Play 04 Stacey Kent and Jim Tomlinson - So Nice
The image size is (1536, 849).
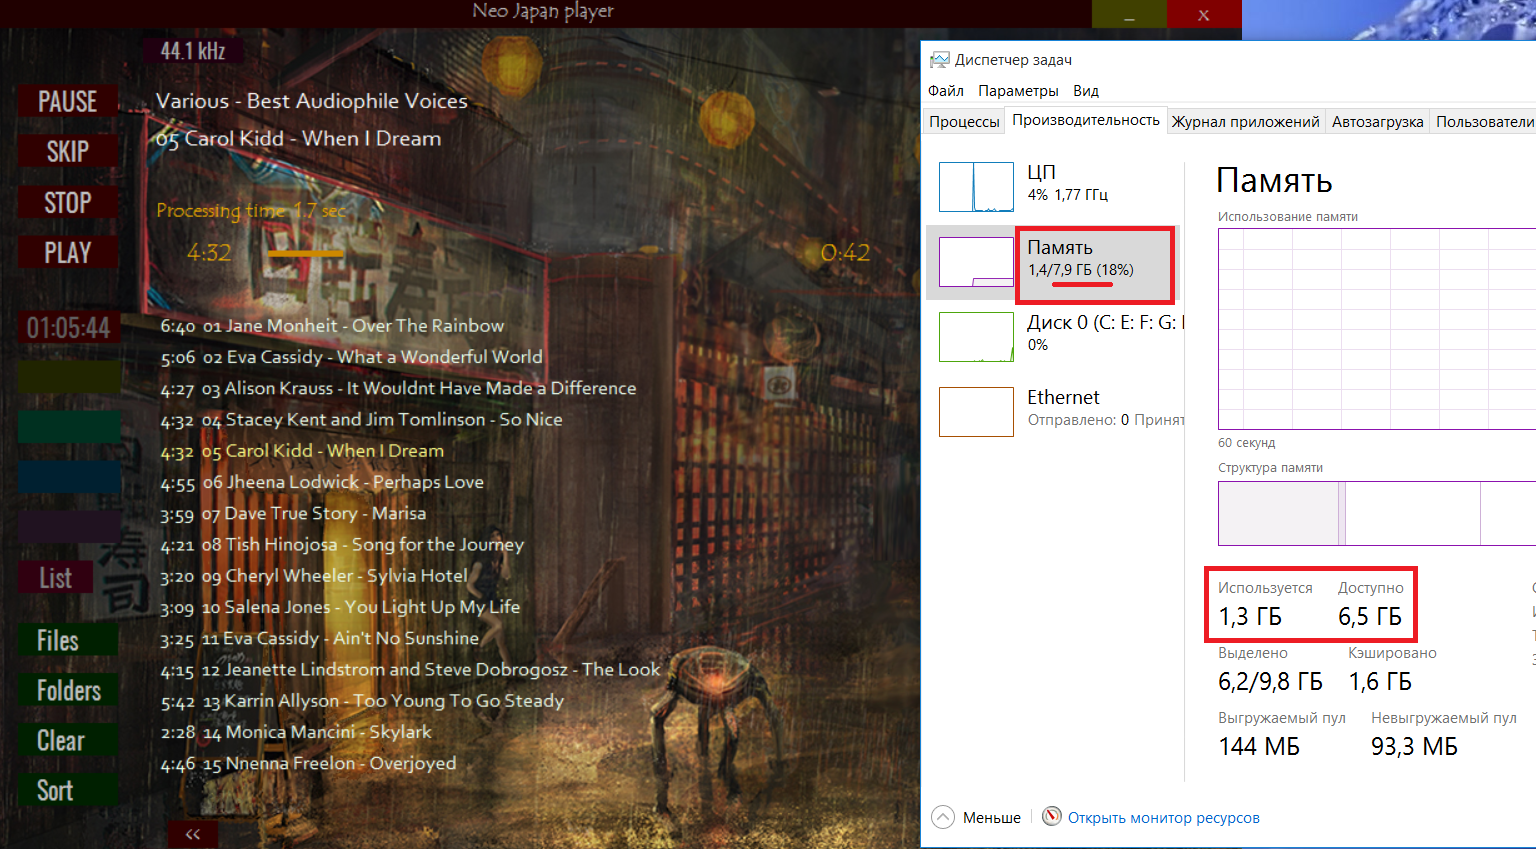[361, 420]
